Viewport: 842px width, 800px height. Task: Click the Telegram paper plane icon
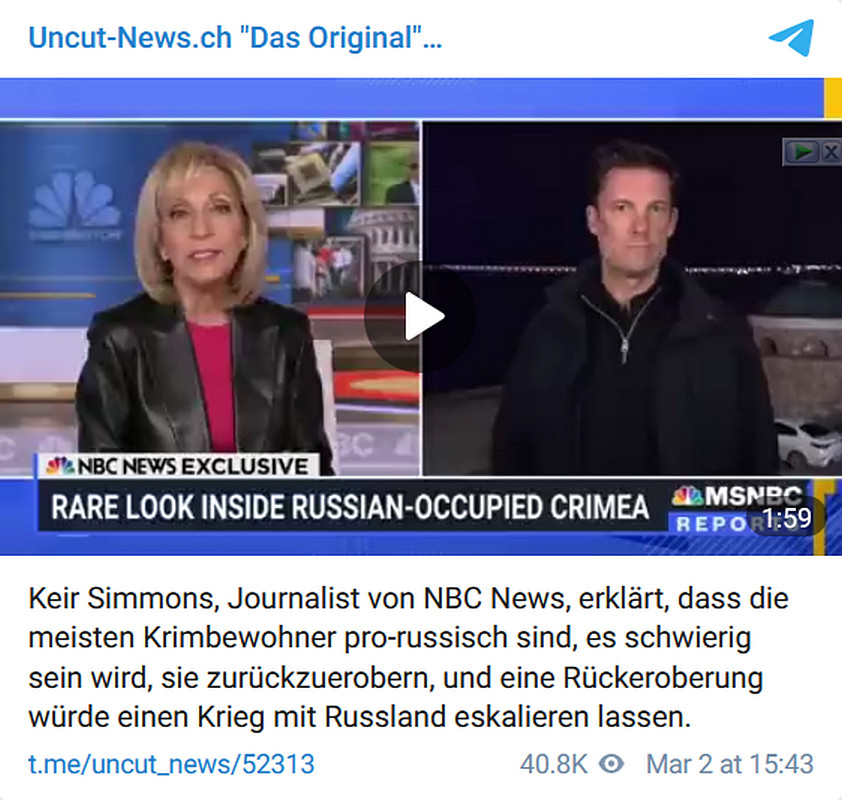click(792, 38)
